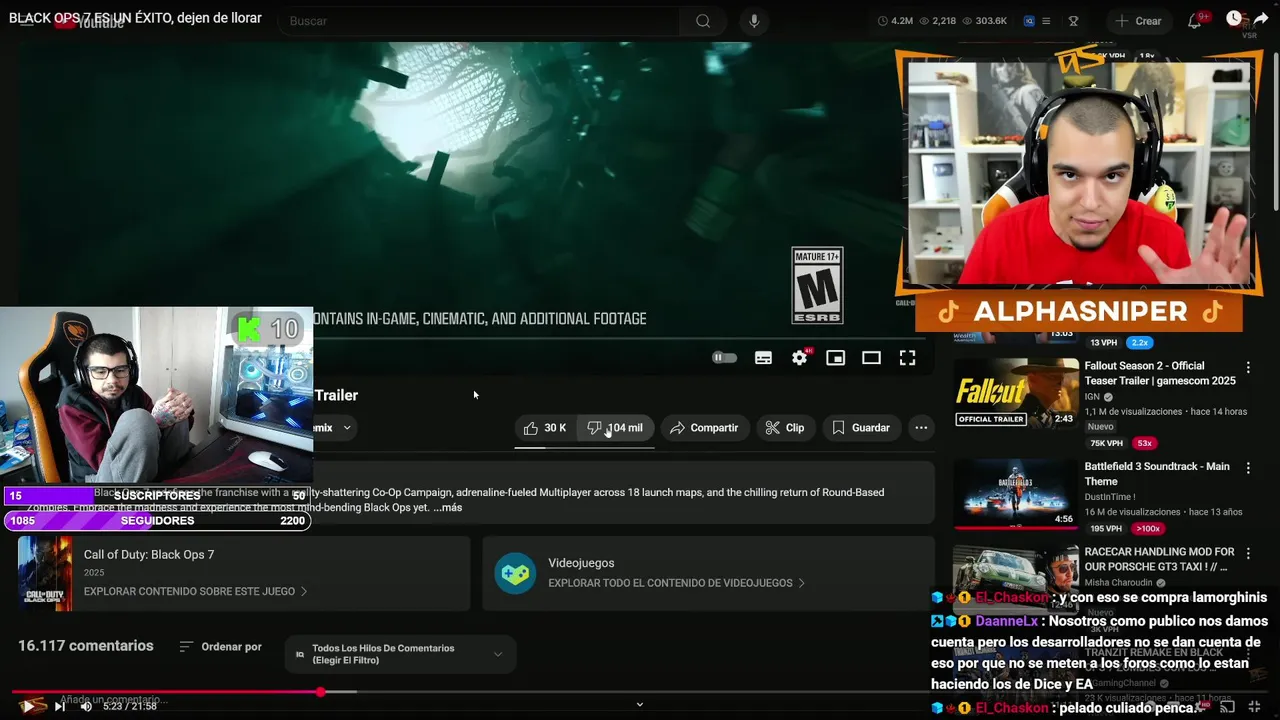Click the trophy icon in header
This screenshot has width=1280, height=720.
[1074, 21]
